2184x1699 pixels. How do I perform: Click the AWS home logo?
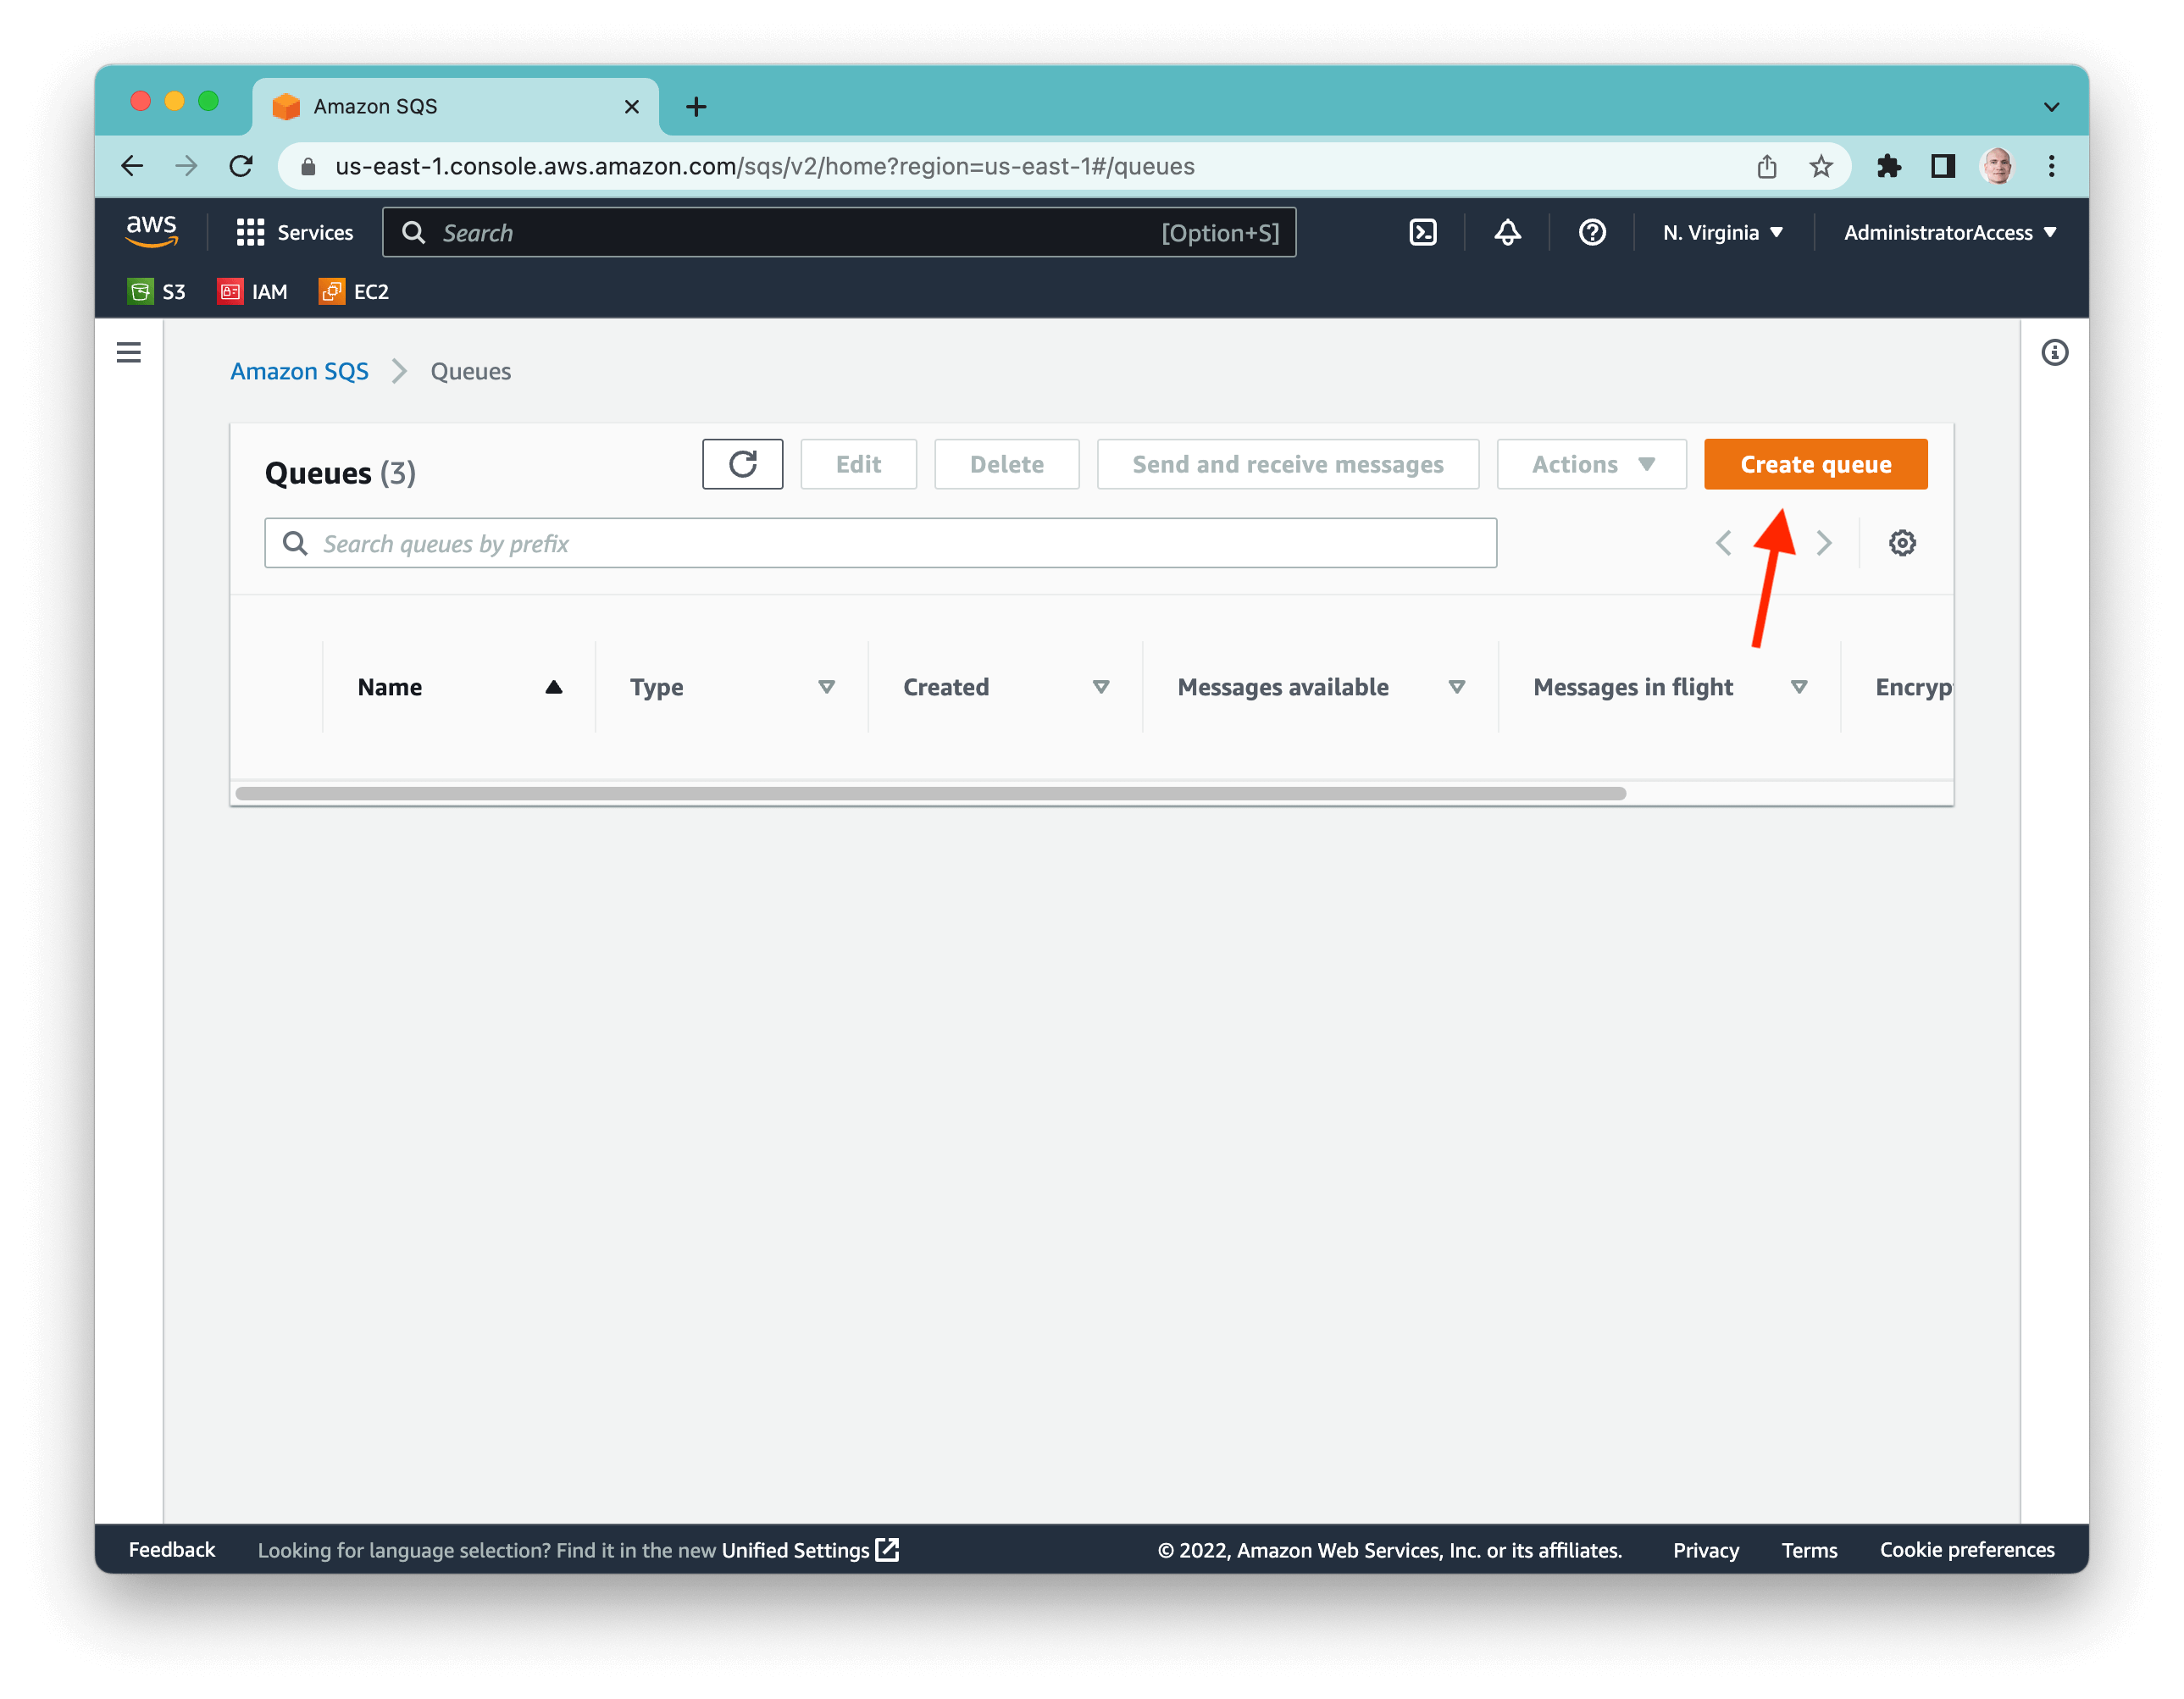(152, 231)
